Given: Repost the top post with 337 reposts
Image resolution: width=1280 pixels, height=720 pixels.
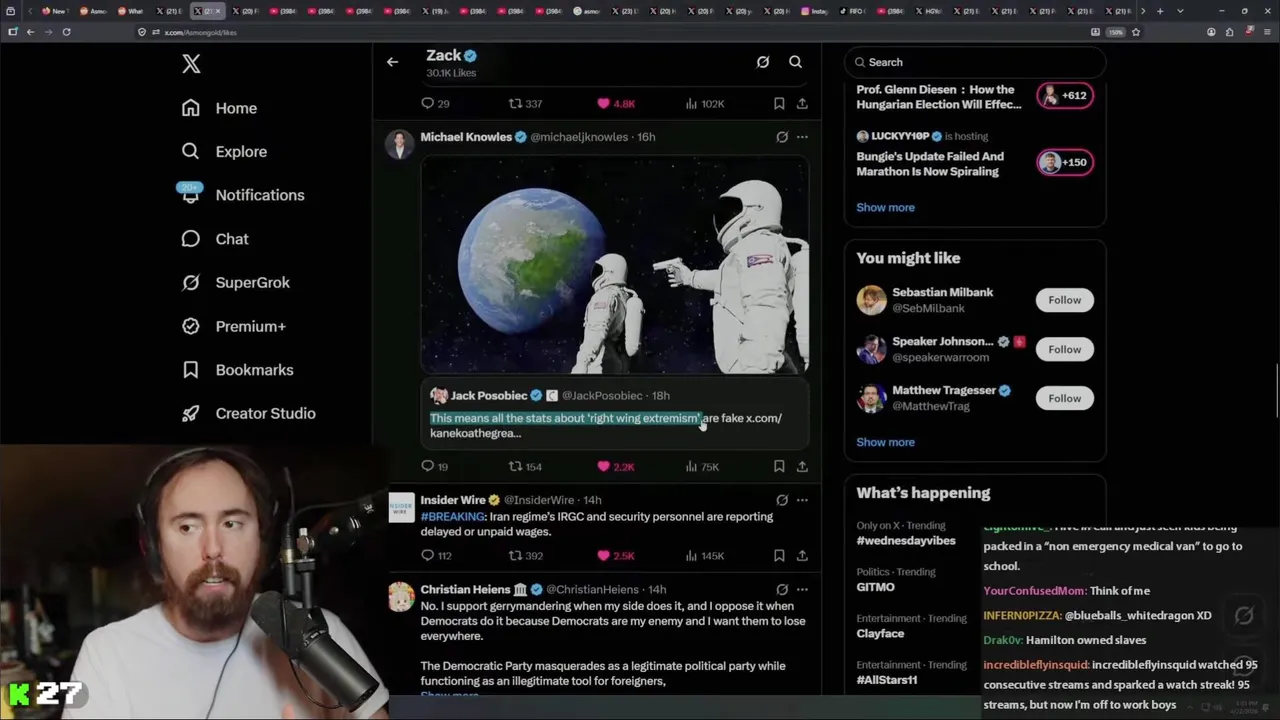Looking at the screenshot, I should (x=525, y=103).
